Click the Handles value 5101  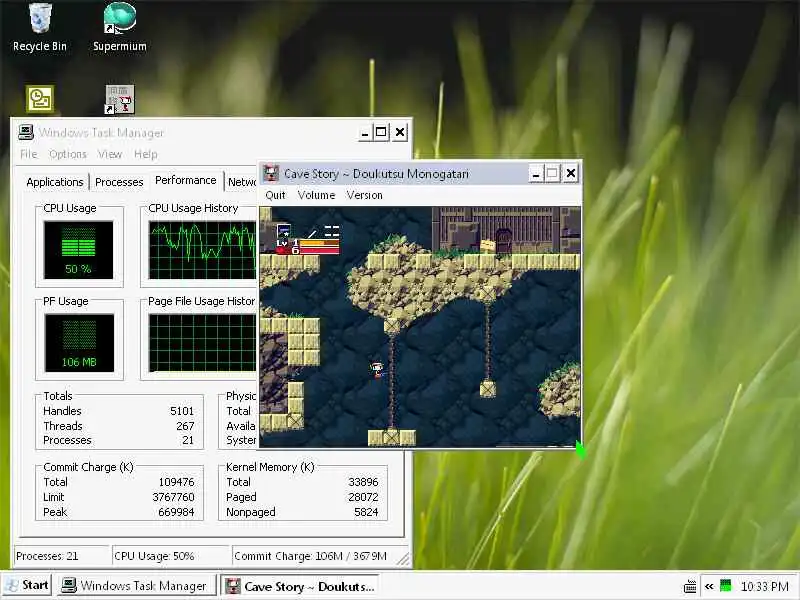[182, 411]
